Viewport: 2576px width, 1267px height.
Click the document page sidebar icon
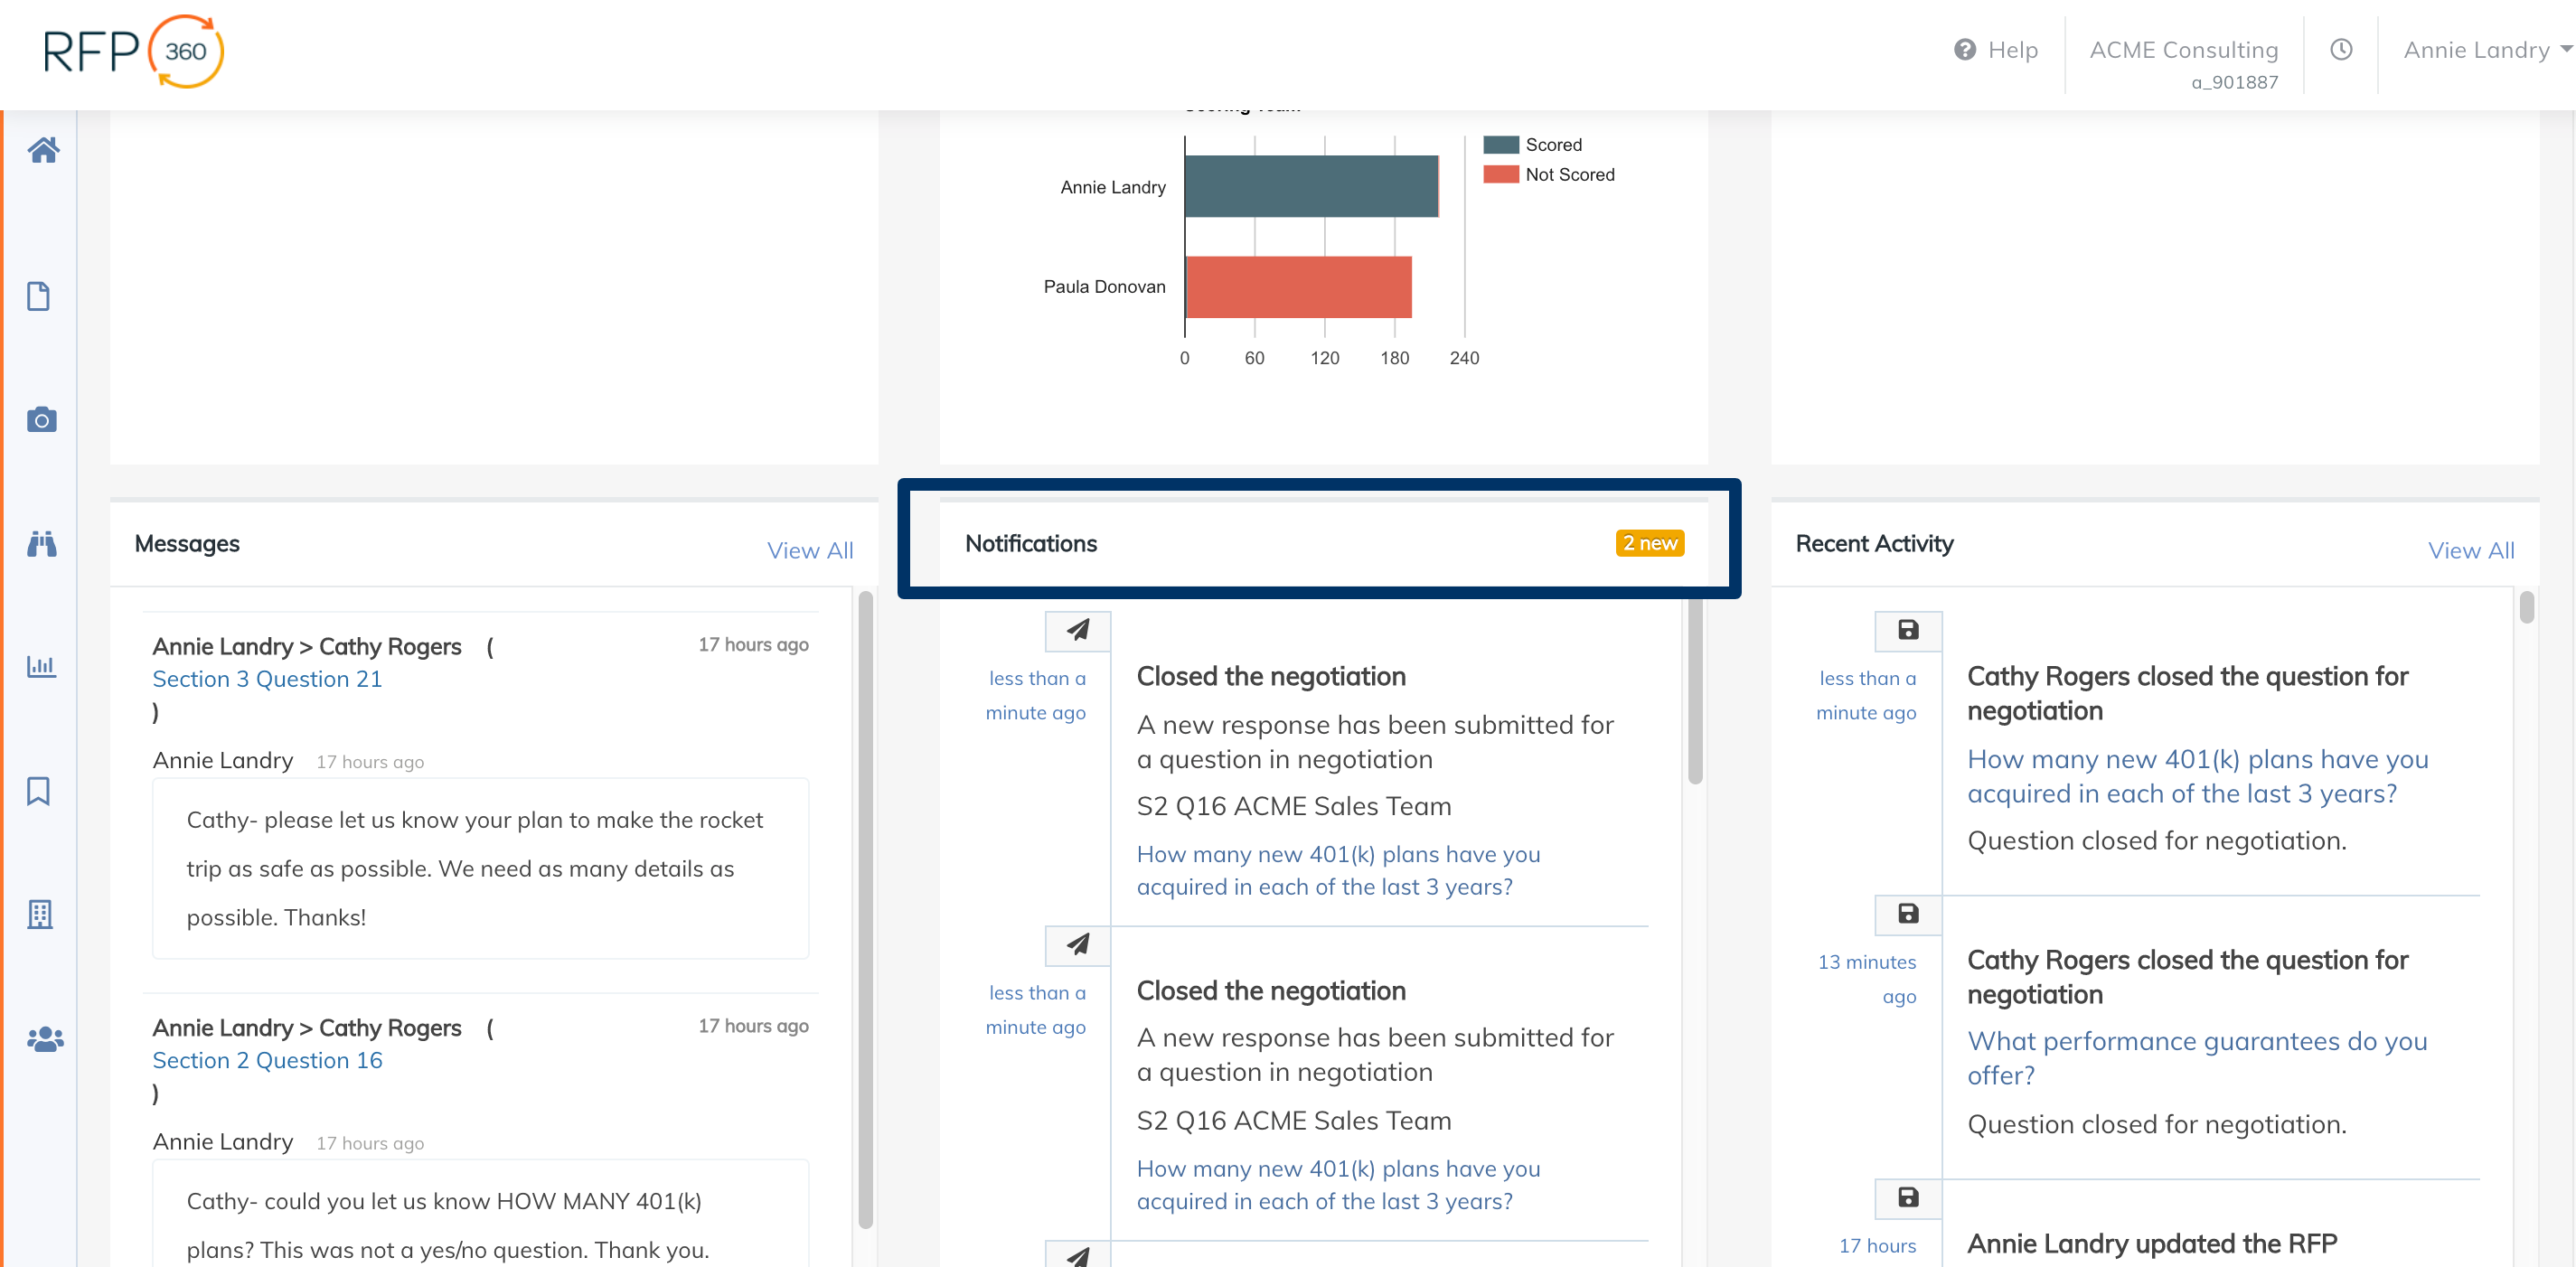39,296
